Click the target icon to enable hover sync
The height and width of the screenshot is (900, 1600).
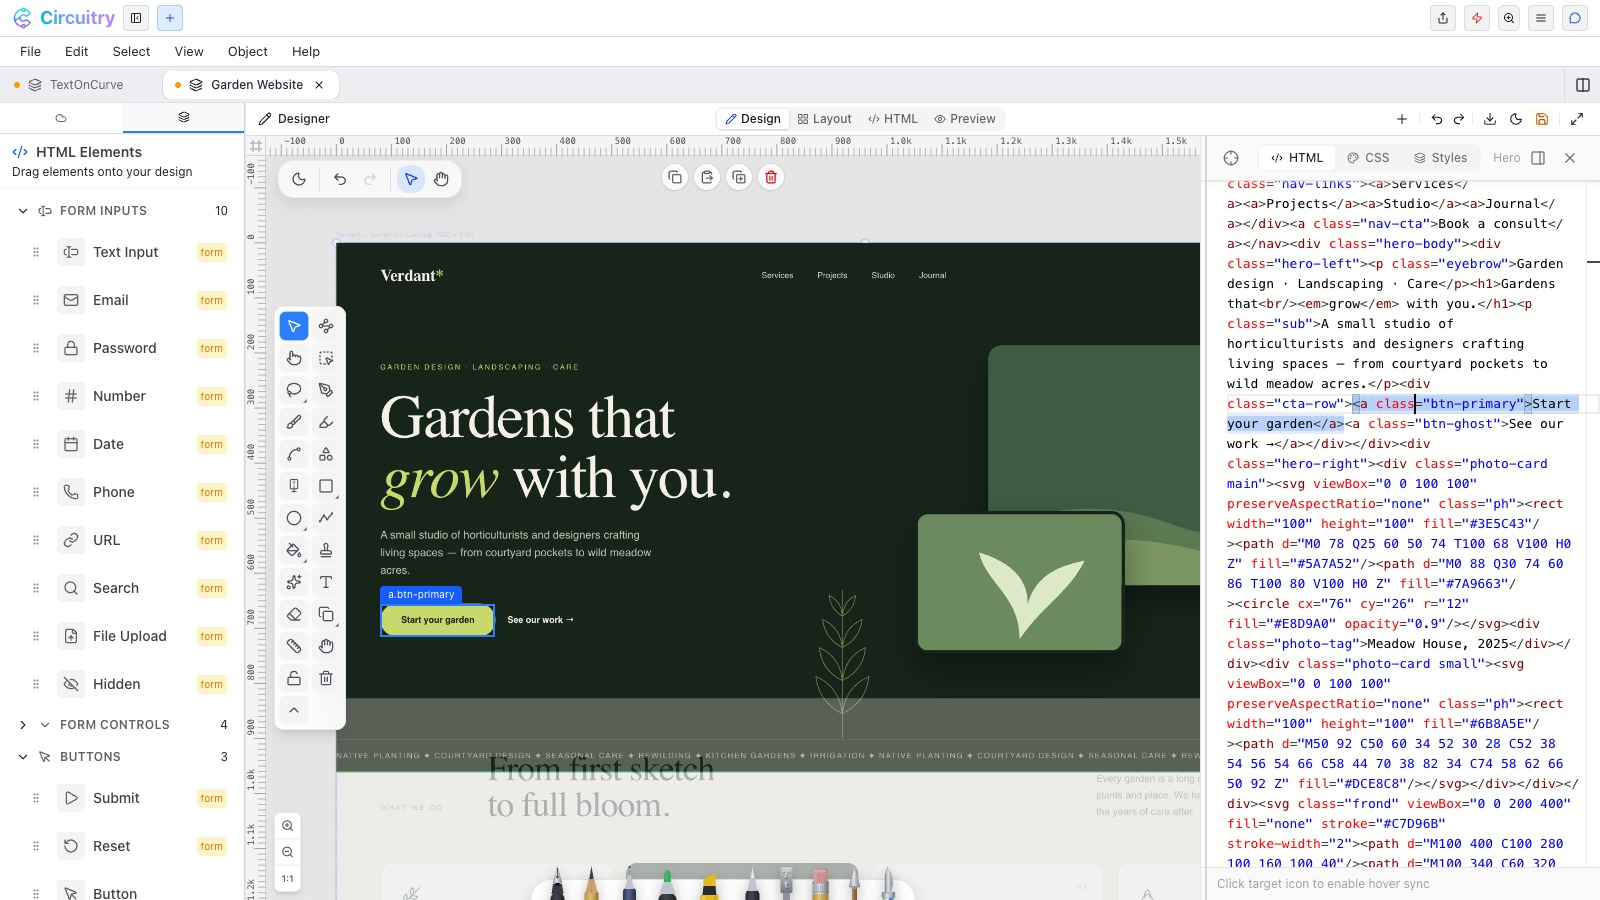pos(1231,158)
